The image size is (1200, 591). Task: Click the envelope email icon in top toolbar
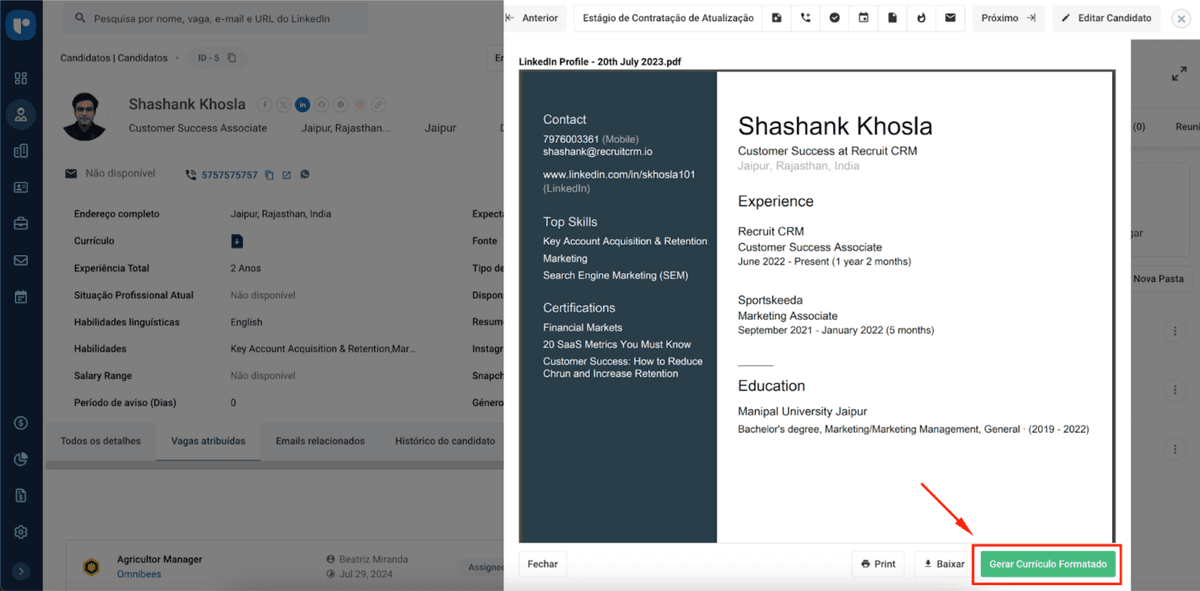tap(950, 18)
